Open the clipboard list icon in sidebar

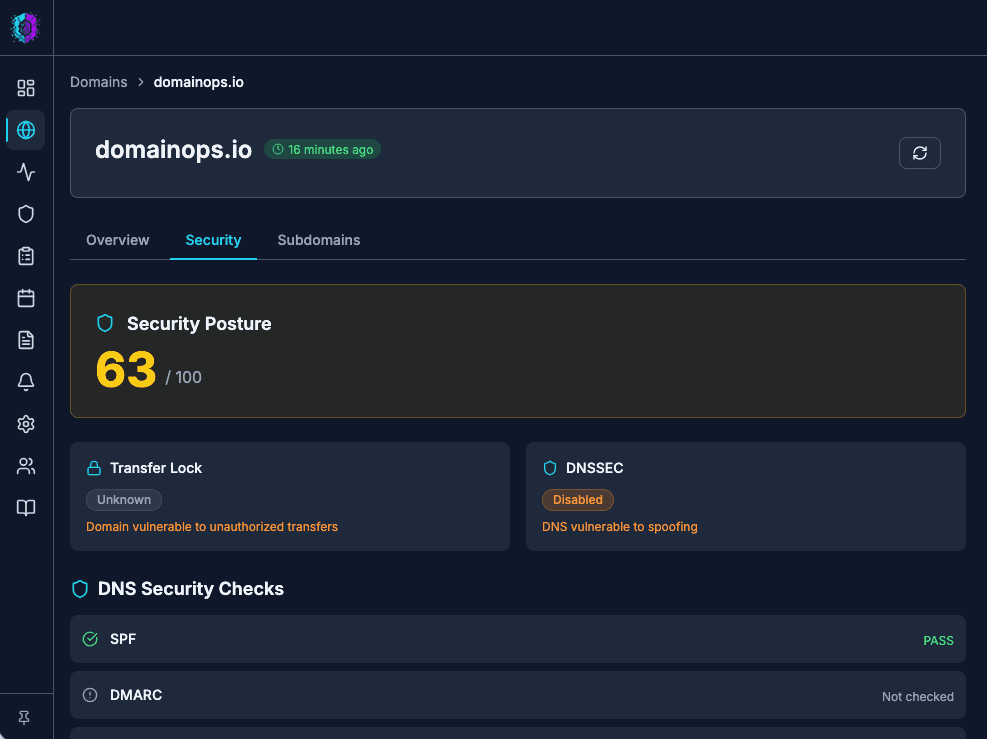click(26, 256)
